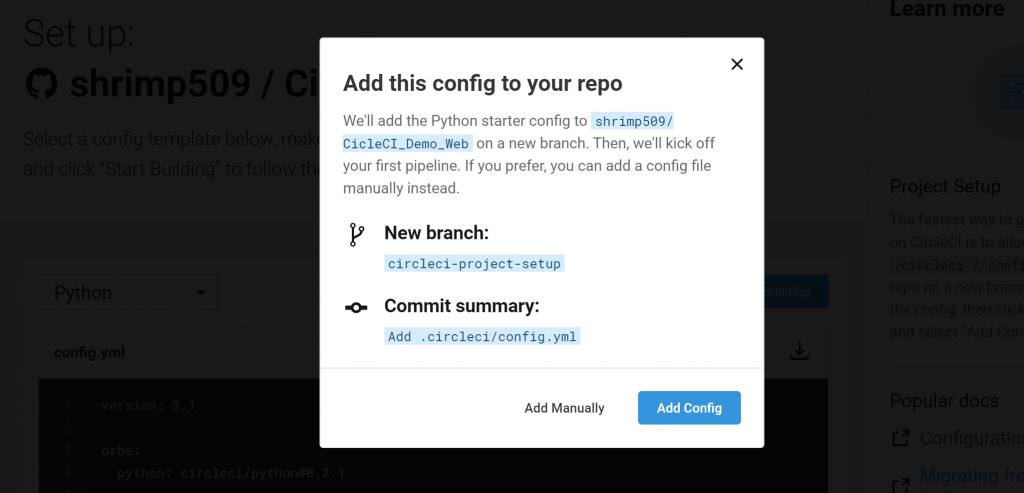The height and width of the screenshot is (493, 1024).
Task: Click the Add Config button
Action: coord(689,408)
